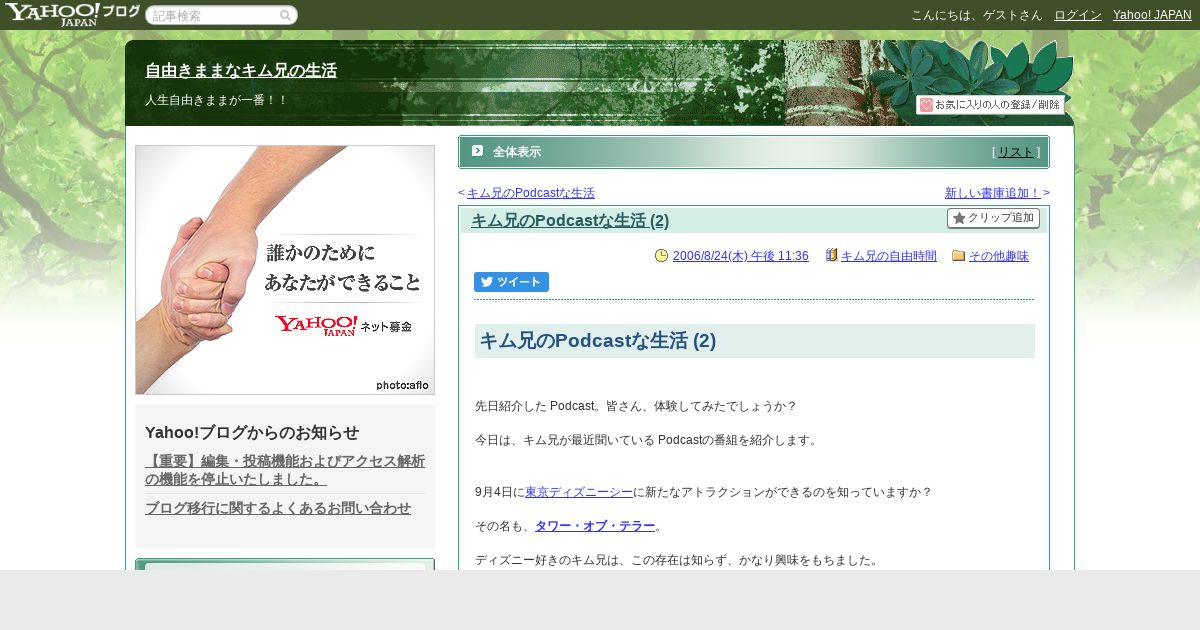Open Yahoo! JAPAN link in header

[x=1152, y=15]
